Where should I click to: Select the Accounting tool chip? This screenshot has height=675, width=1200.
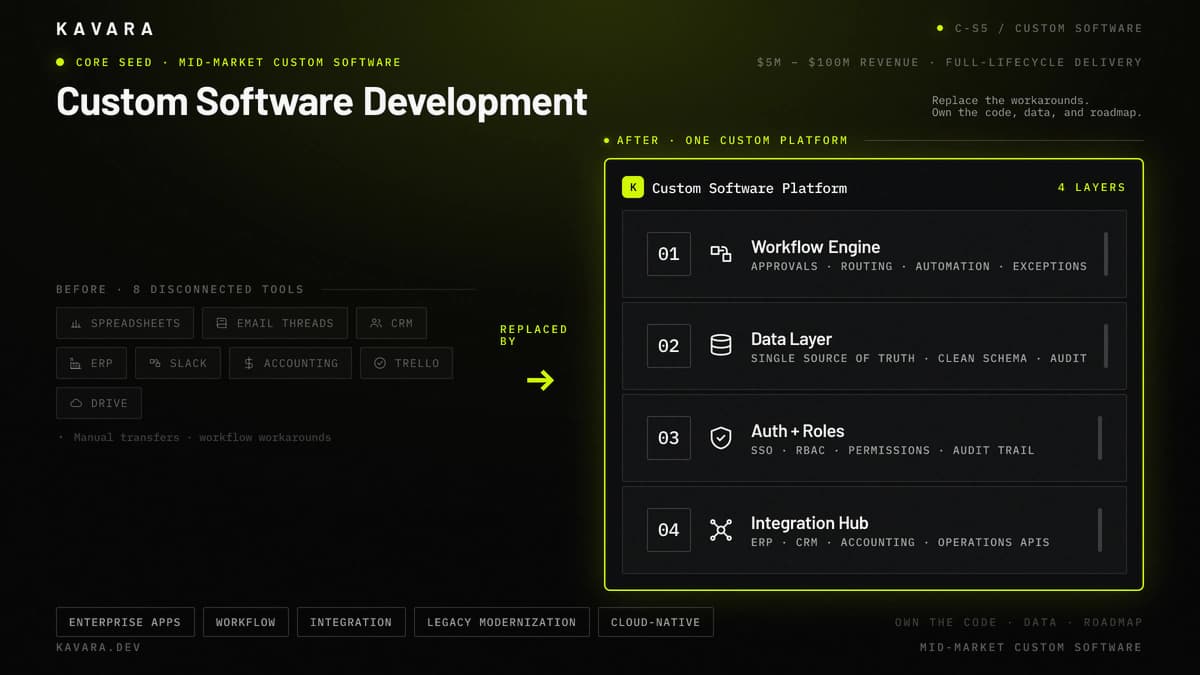click(x=291, y=363)
